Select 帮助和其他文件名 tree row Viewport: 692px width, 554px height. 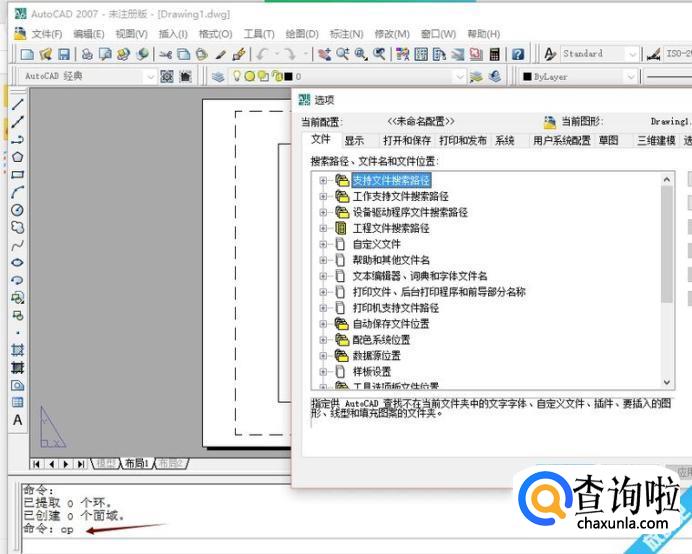(391, 260)
